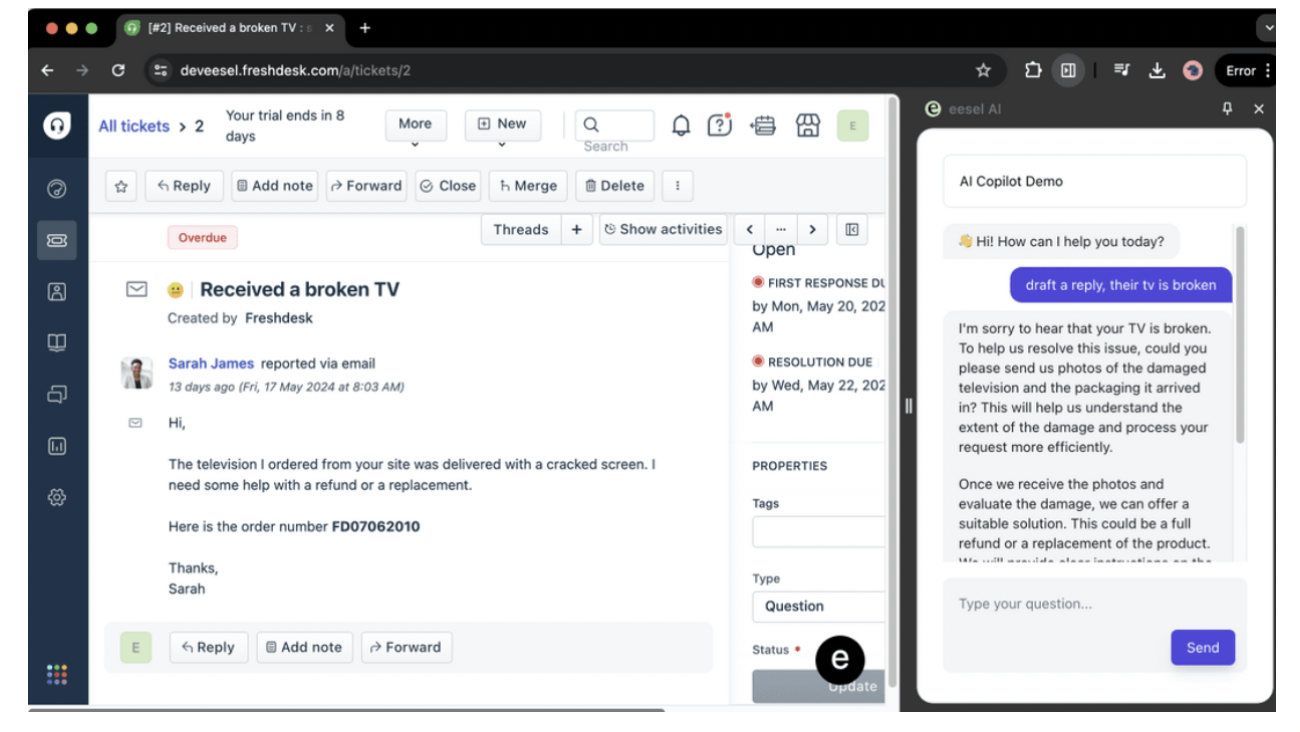
Task: Bookmark this page with the star
Action: click(983, 70)
